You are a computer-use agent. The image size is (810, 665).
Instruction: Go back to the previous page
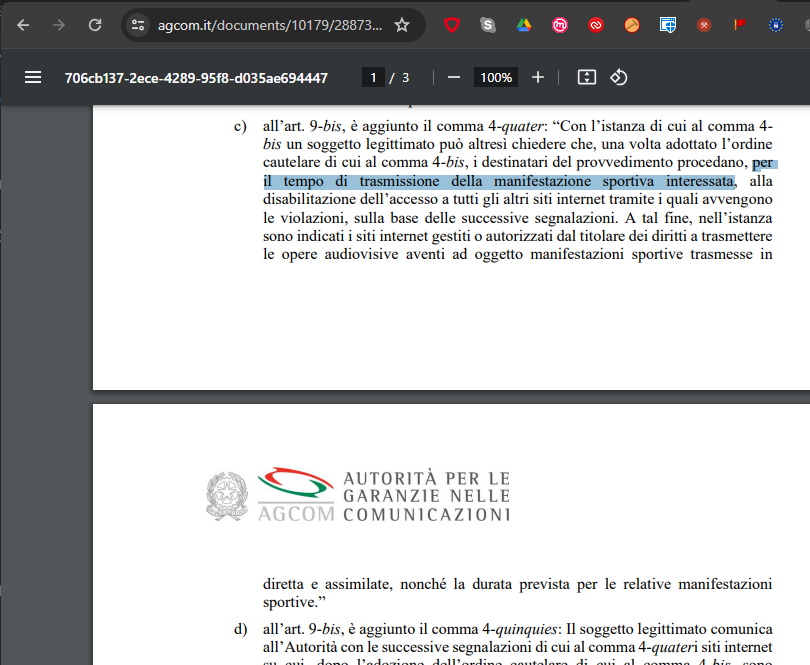click(23, 25)
